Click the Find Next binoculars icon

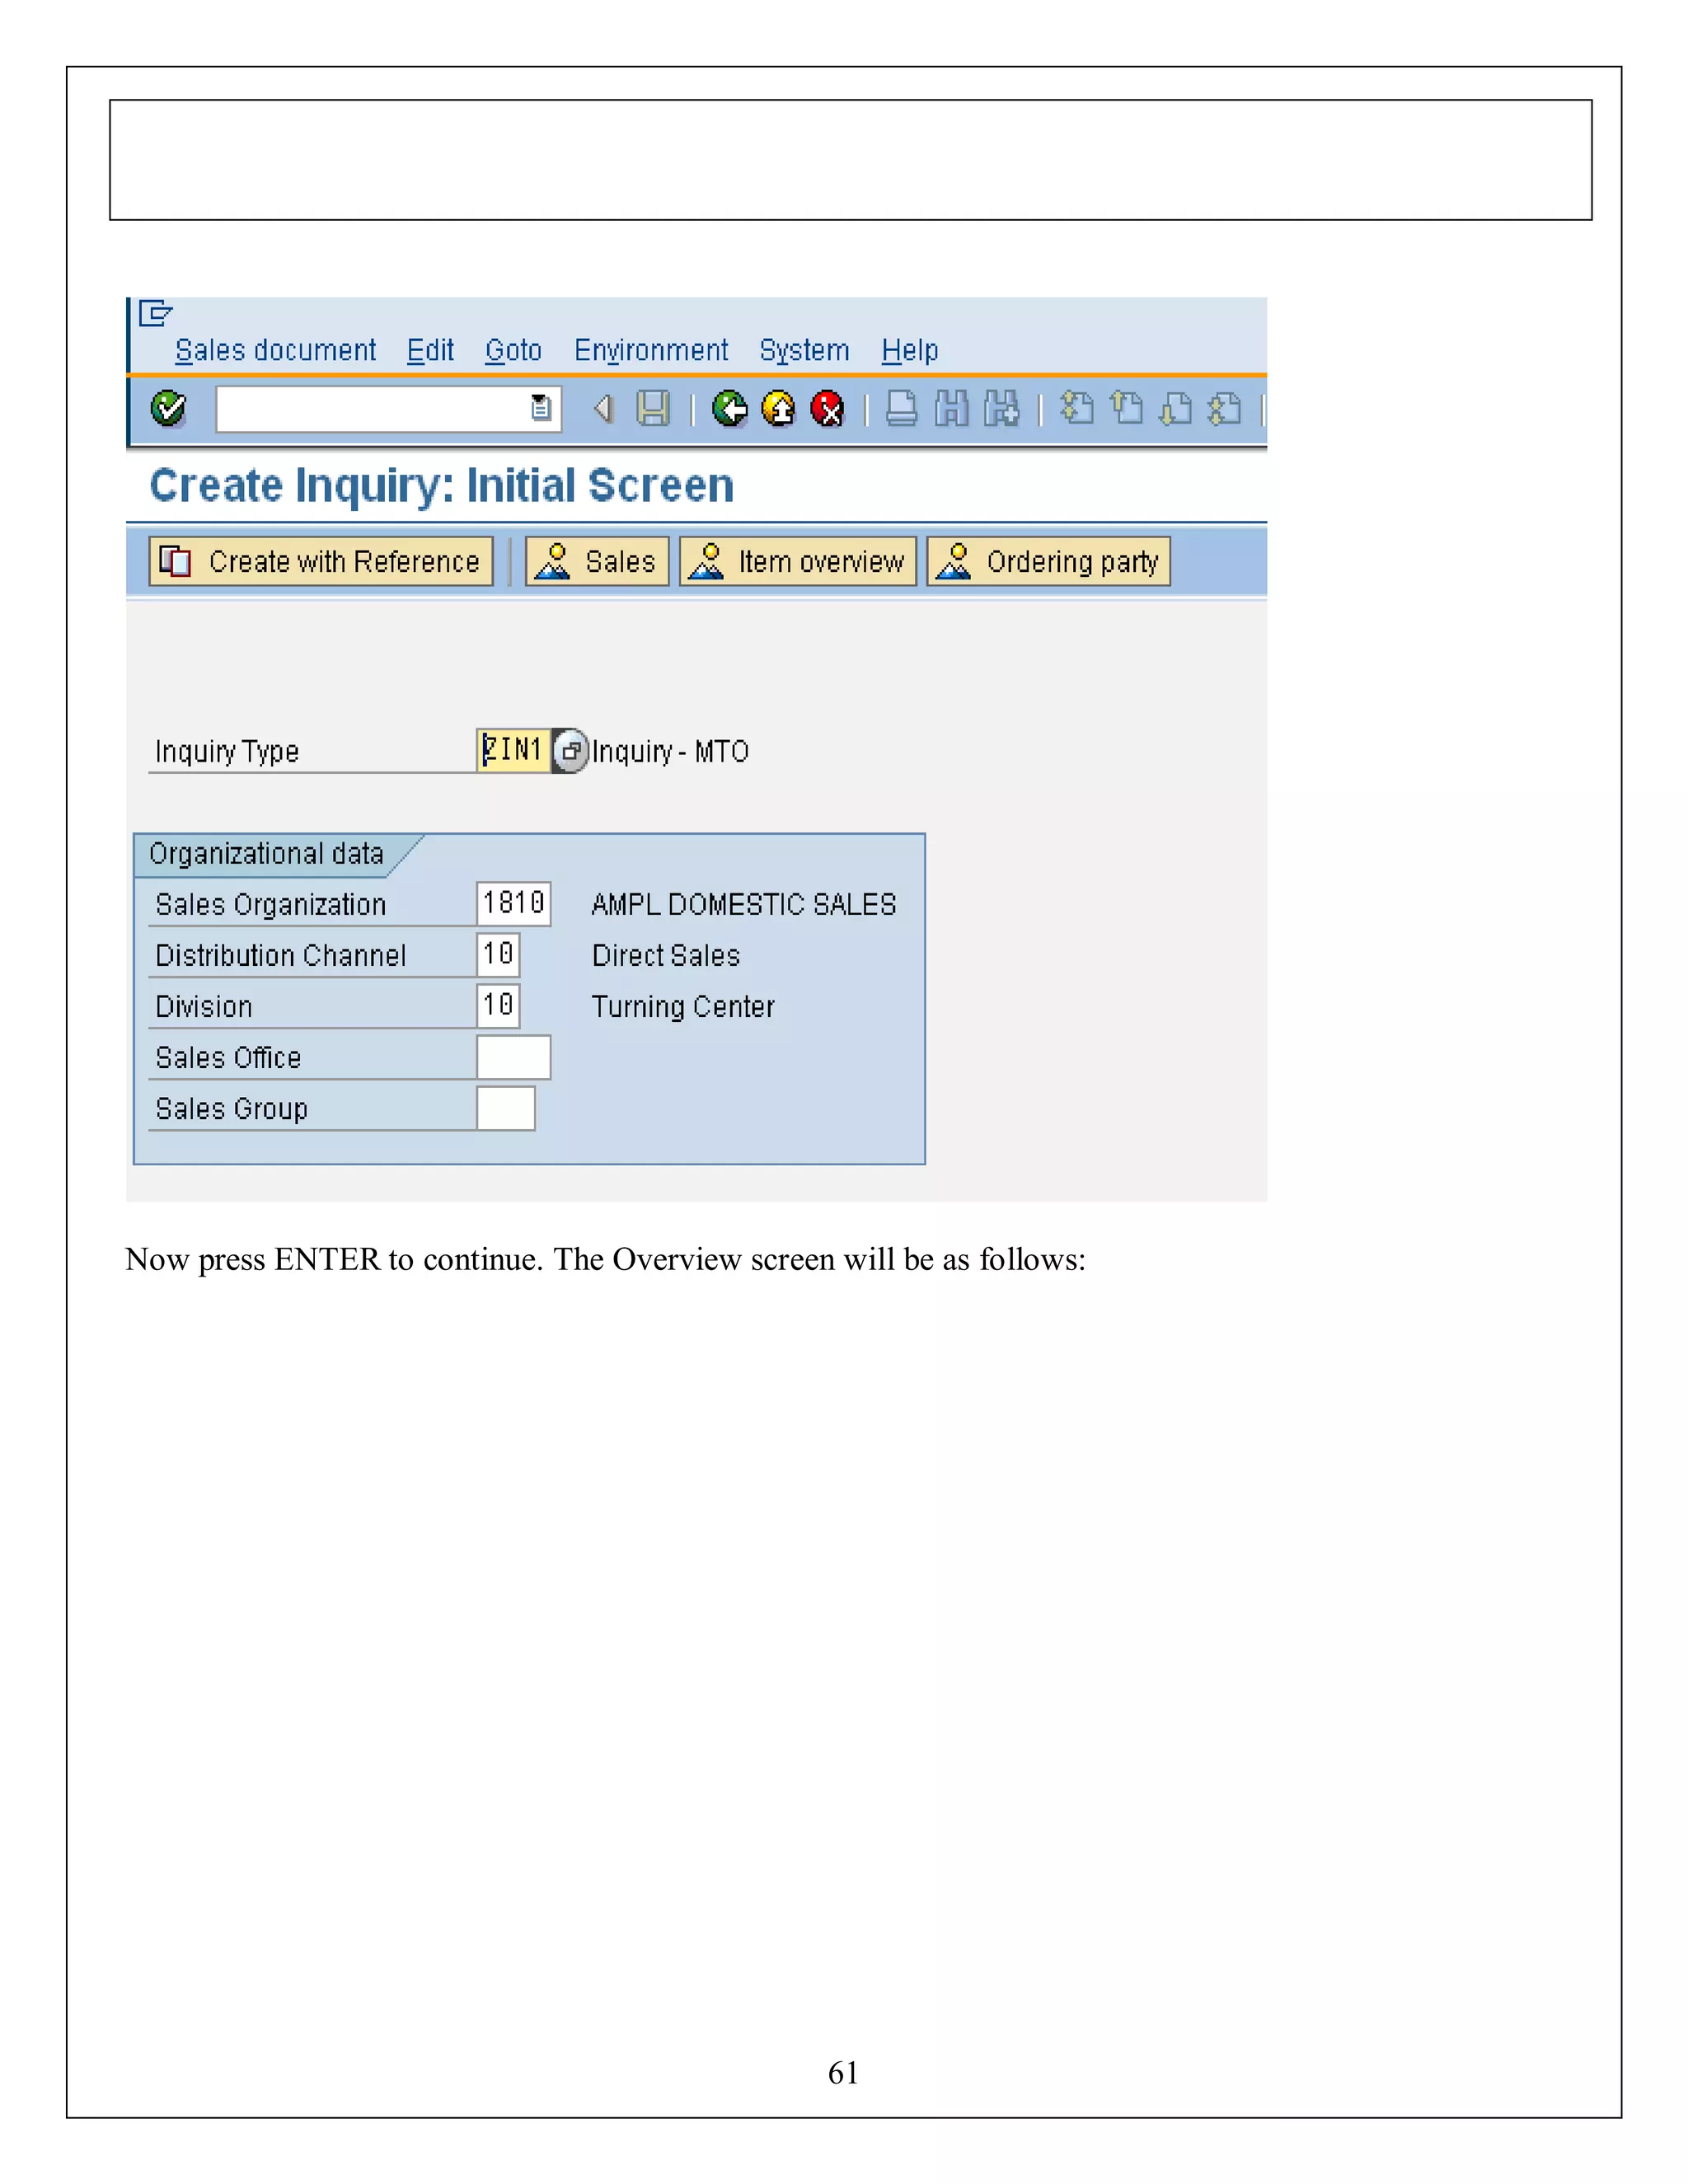(x=1001, y=408)
